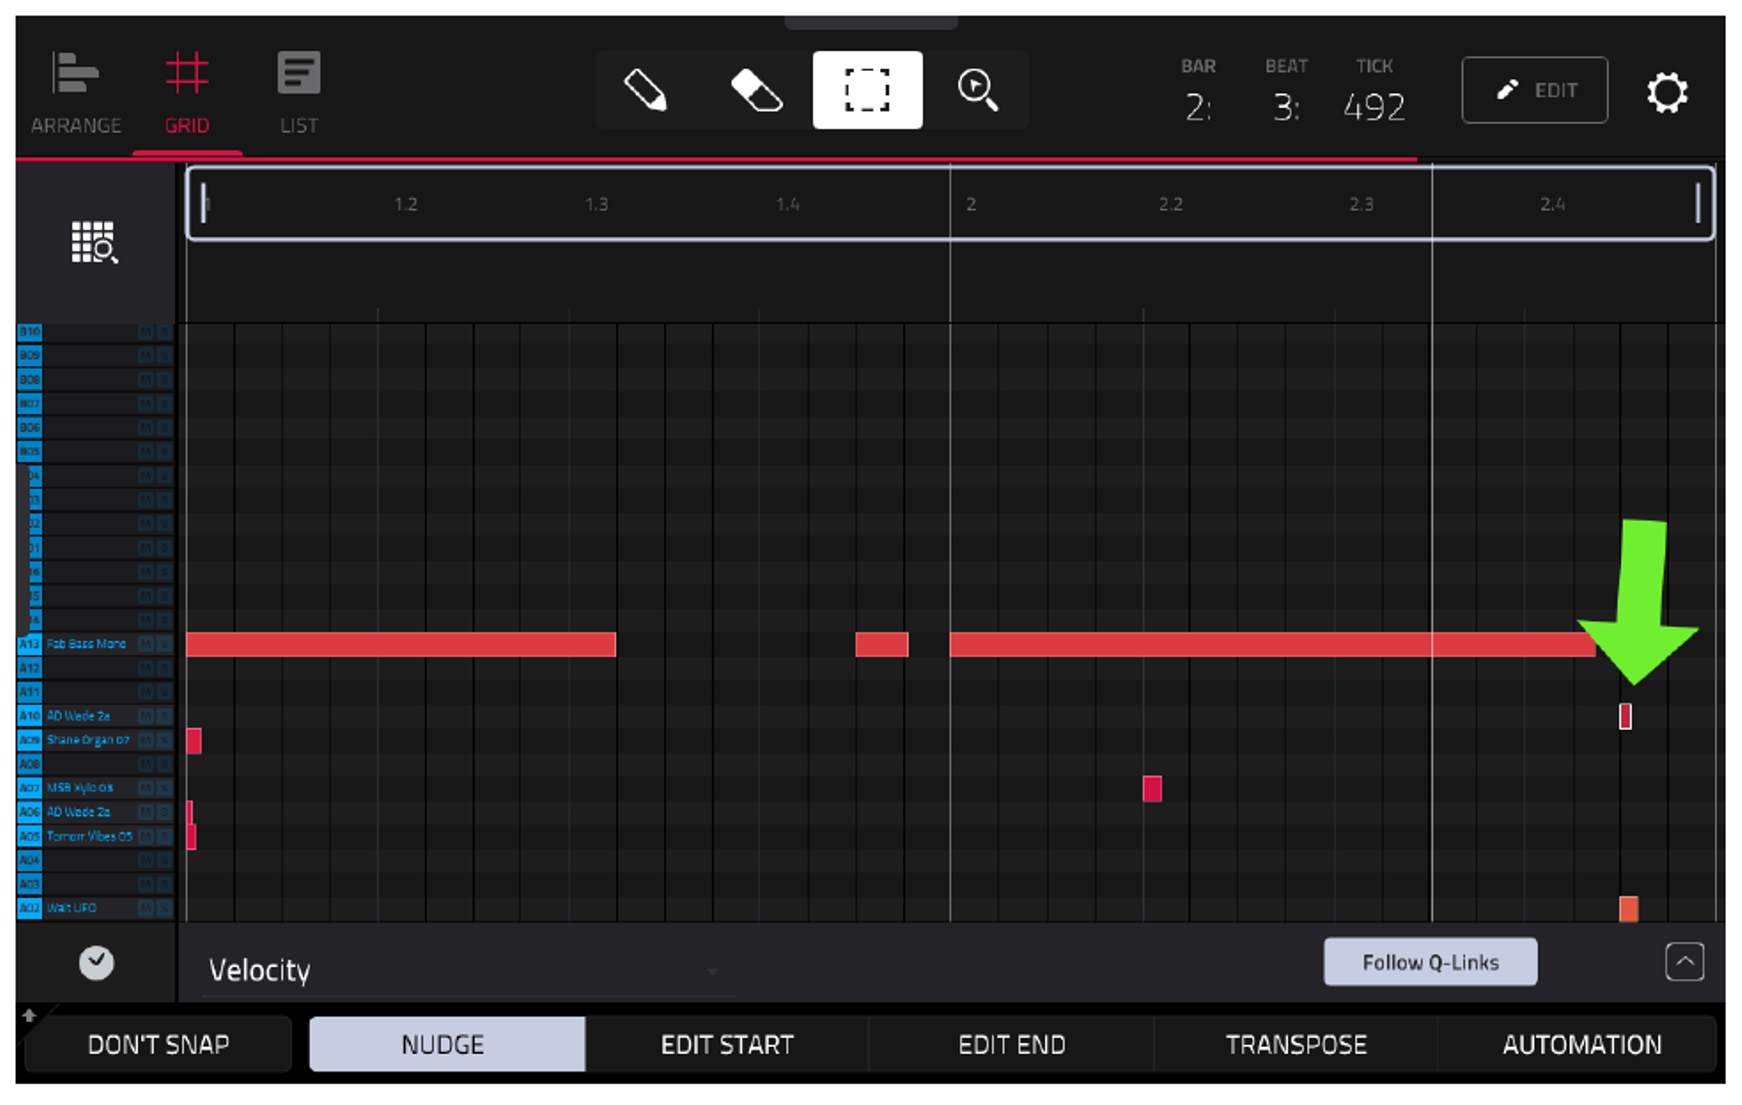Choose the Edit Start function
The image size is (1742, 1105).
[x=727, y=1045]
